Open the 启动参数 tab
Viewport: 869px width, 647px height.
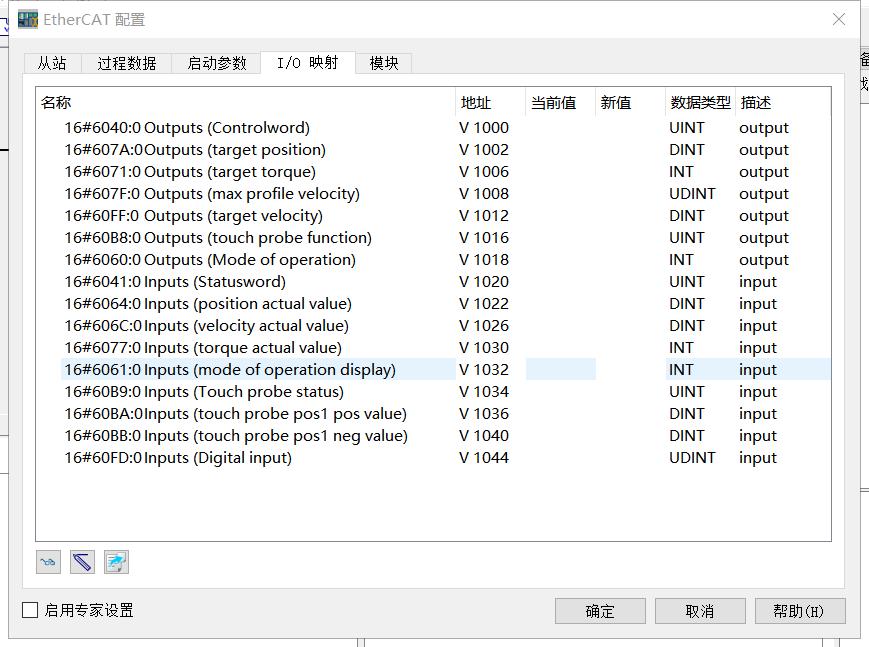(217, 63)
